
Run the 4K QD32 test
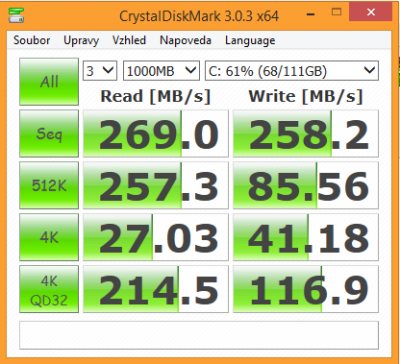click(49, 289)
